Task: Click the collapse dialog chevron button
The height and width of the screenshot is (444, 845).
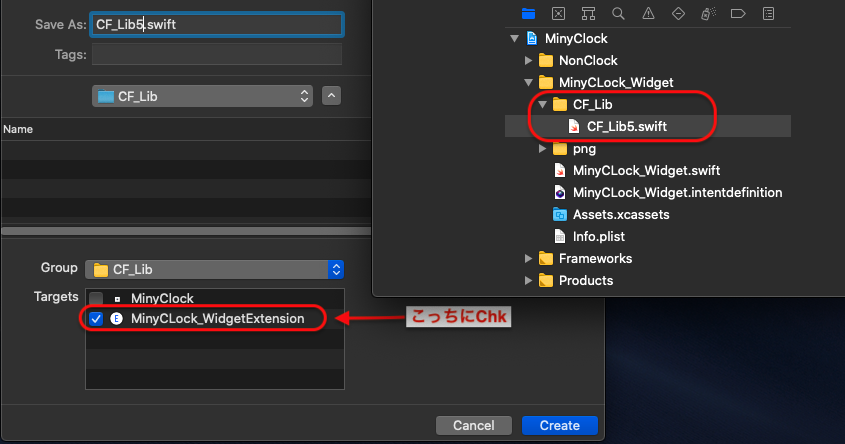Action: 331,96
